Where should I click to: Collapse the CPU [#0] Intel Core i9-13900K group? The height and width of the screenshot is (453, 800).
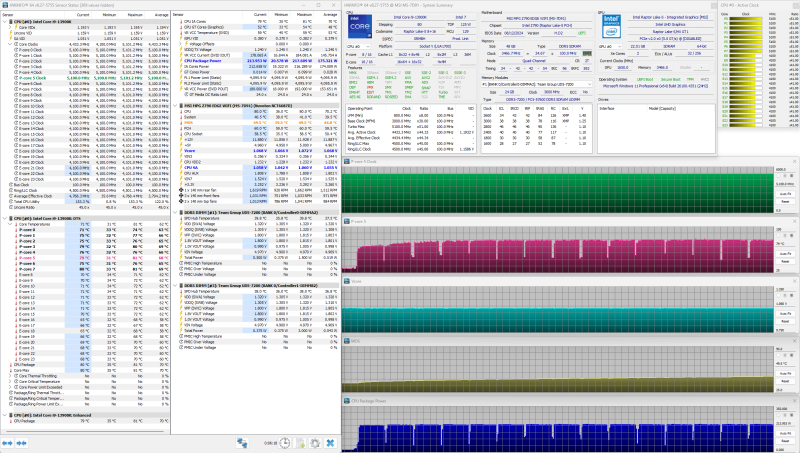click(4, 20)
